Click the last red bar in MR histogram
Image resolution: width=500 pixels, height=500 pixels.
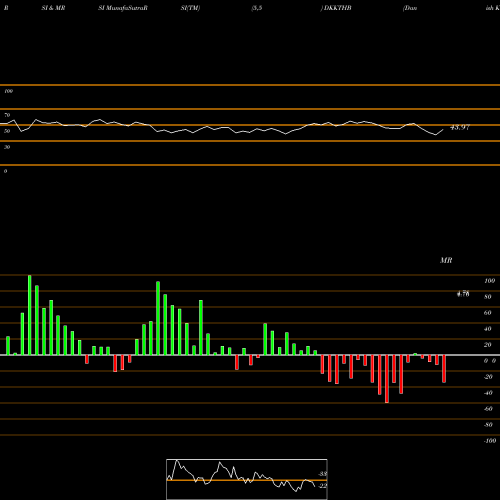[x=444, y=369]
